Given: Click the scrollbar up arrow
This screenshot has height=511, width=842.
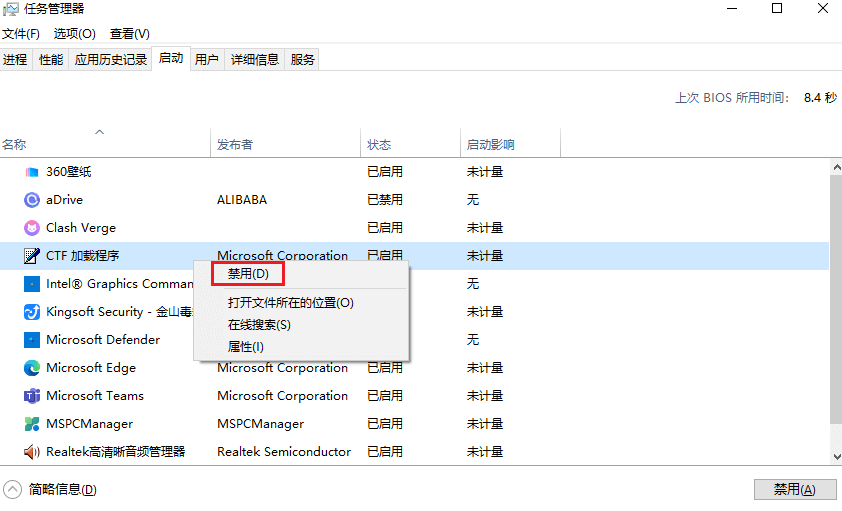Looking at the screenshot, I should coord(836,167).
